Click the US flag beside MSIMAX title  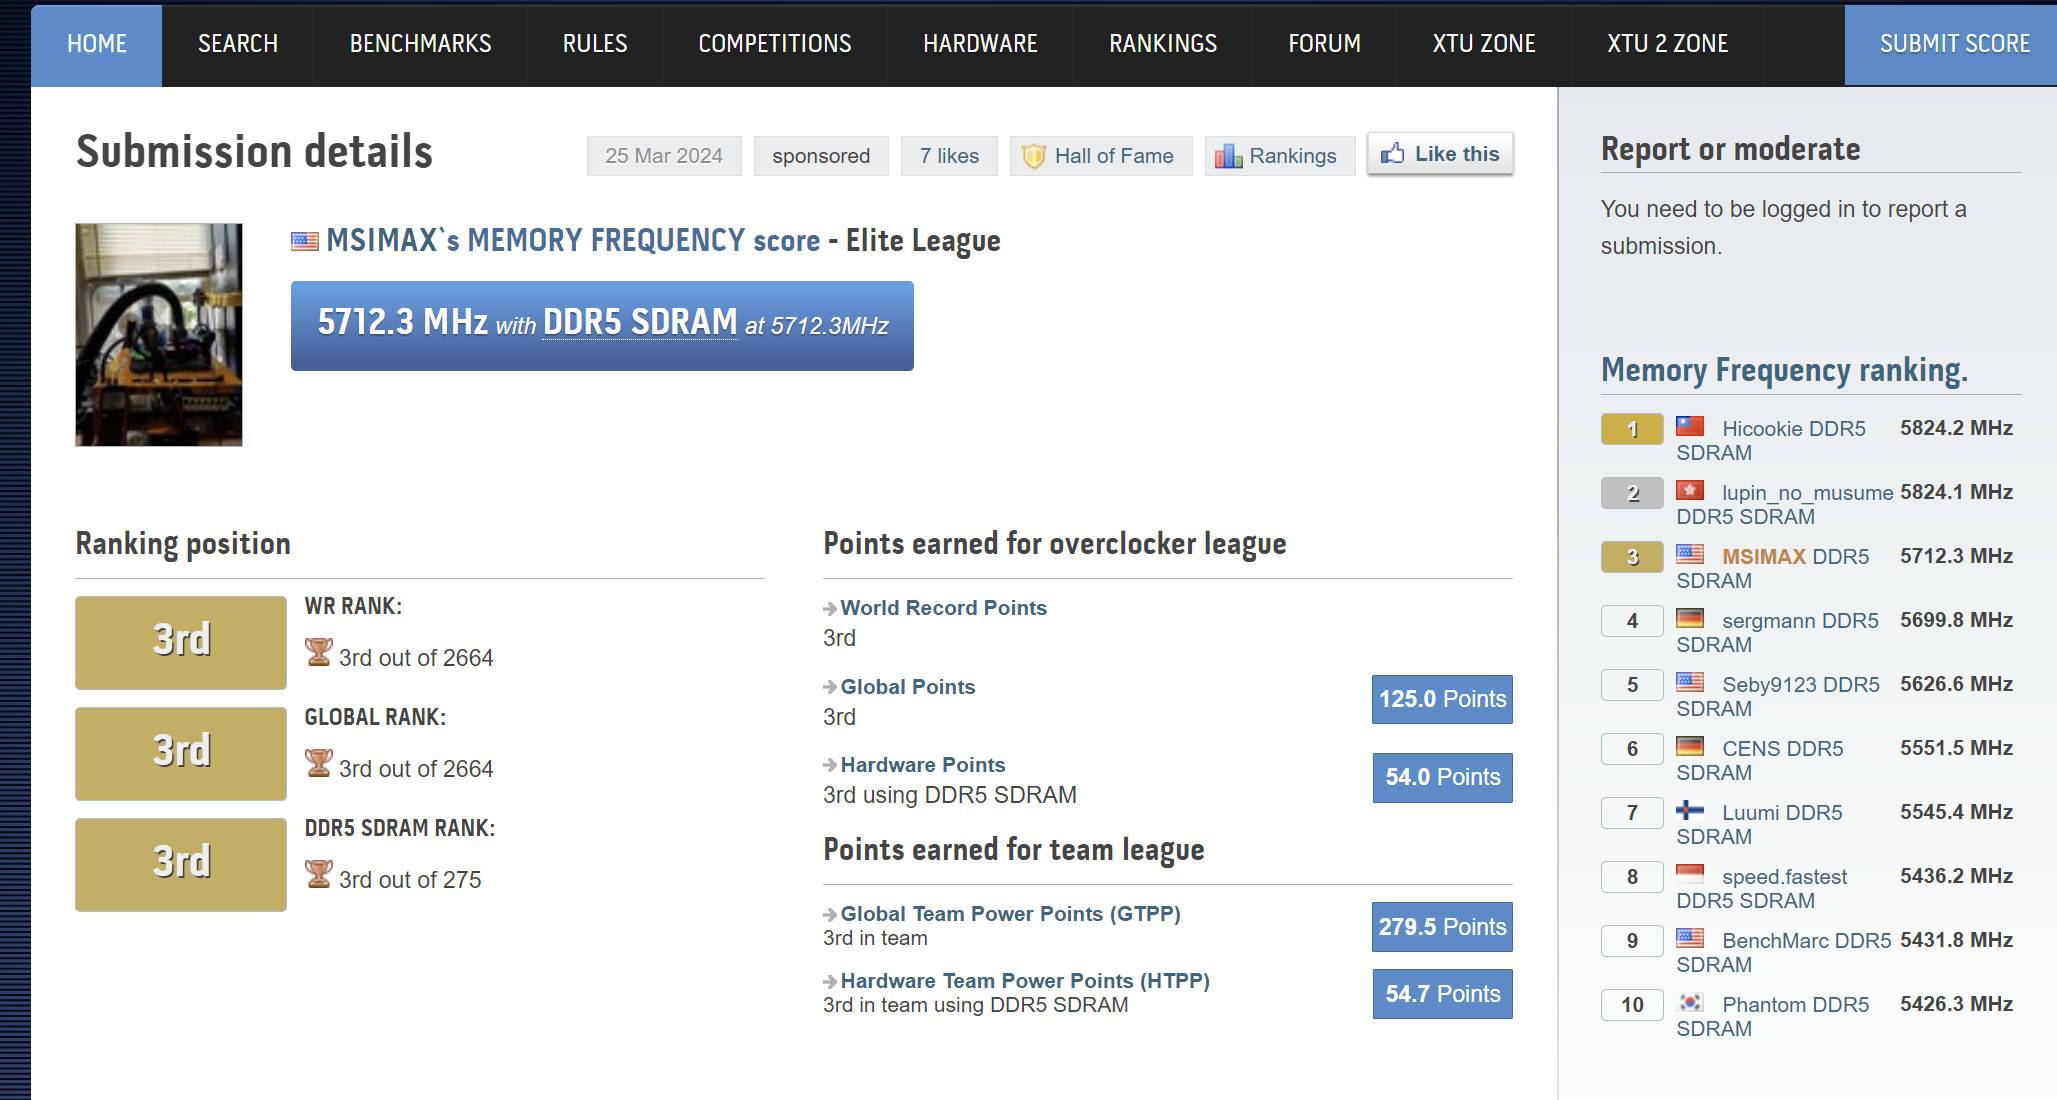(305, 241)
